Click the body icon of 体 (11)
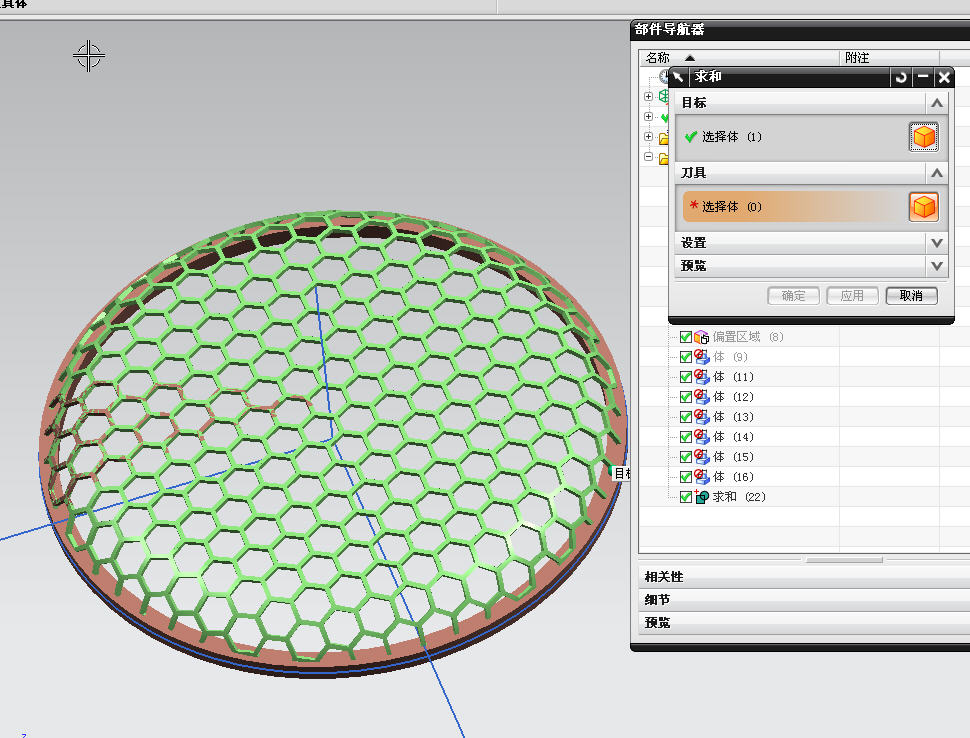970x738 pixels. [x=701, y=377]
